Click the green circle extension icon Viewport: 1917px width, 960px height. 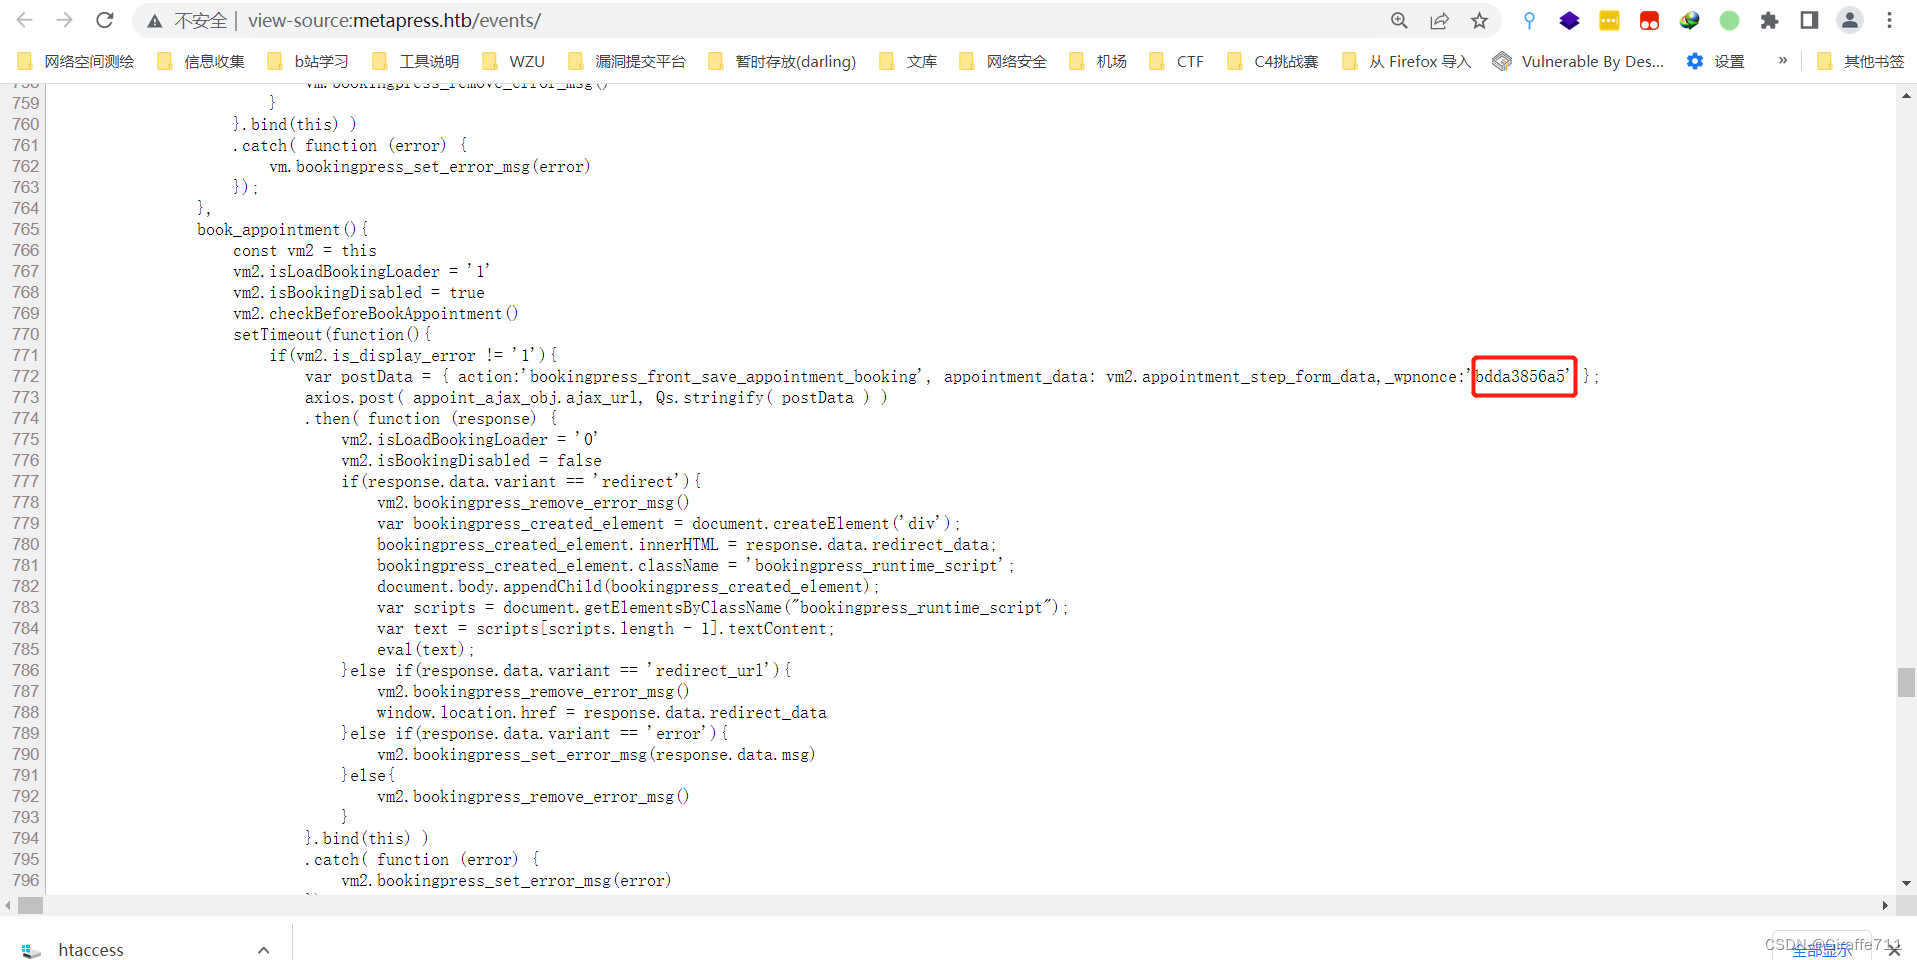(x=1731, y=20)
